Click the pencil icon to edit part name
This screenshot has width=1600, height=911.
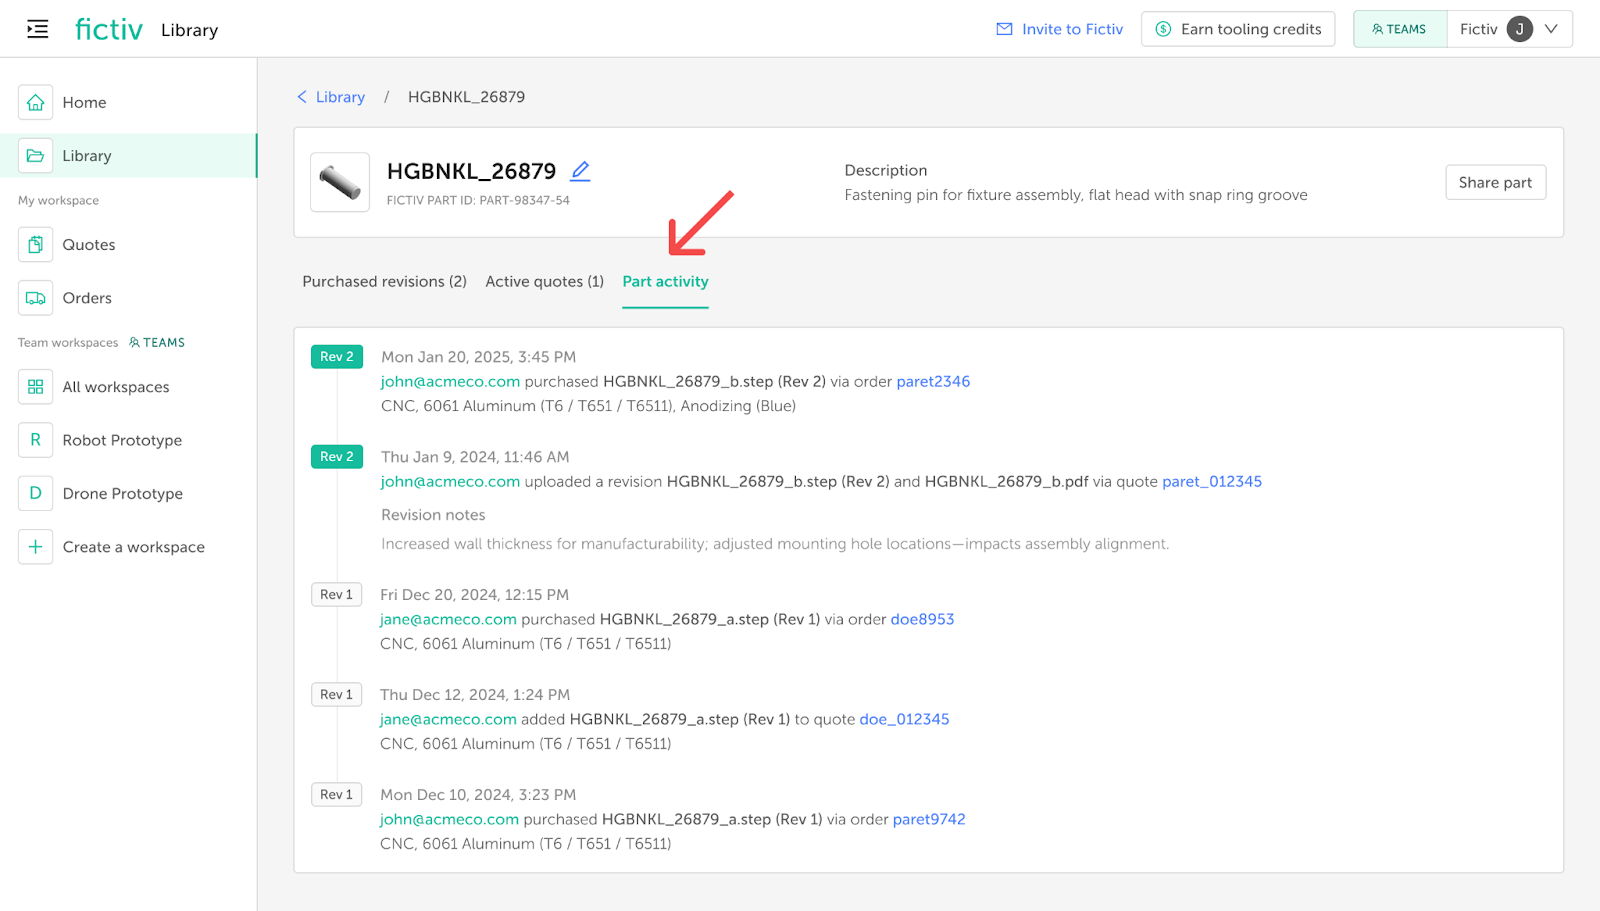580,171
